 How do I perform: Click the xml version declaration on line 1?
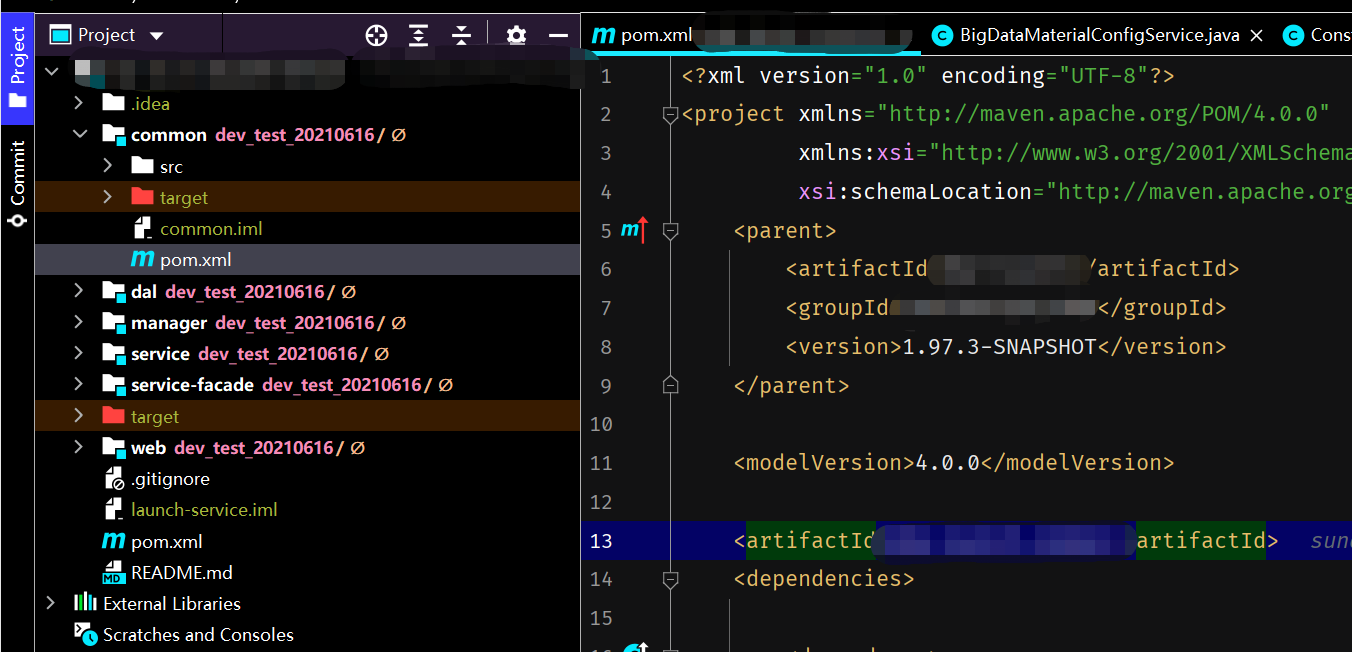(x=927, y=76)
